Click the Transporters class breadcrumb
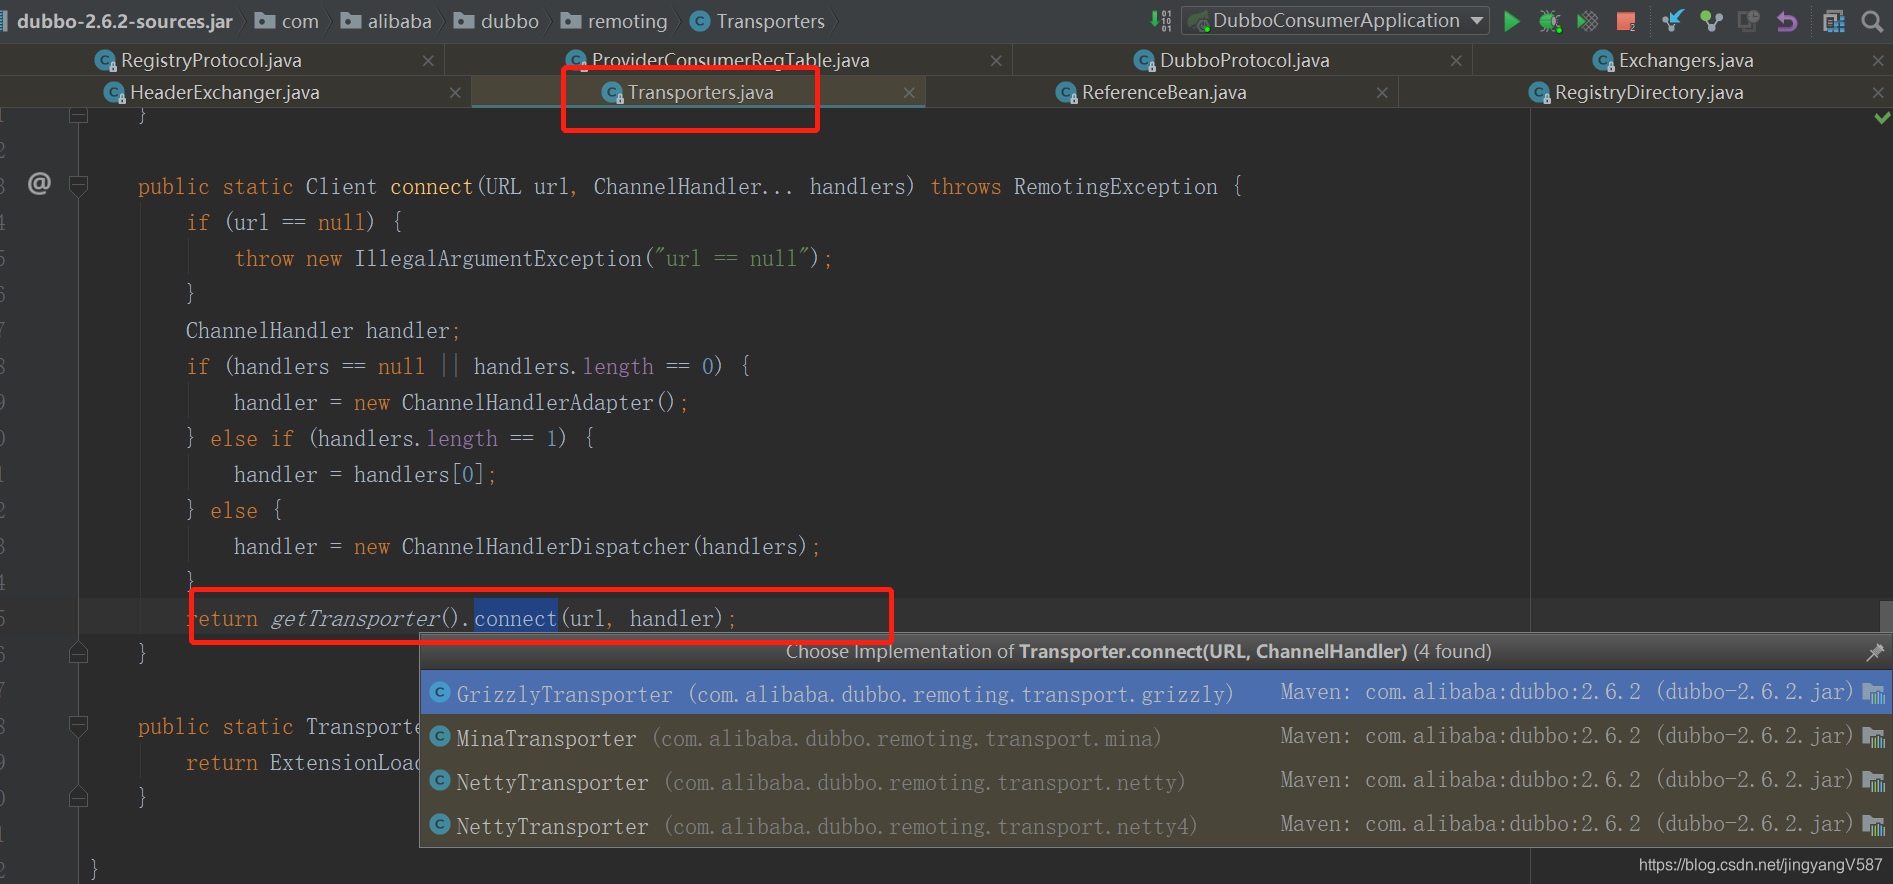The height and width of the screenshot is (884, 1893). (x=758, y=21)
